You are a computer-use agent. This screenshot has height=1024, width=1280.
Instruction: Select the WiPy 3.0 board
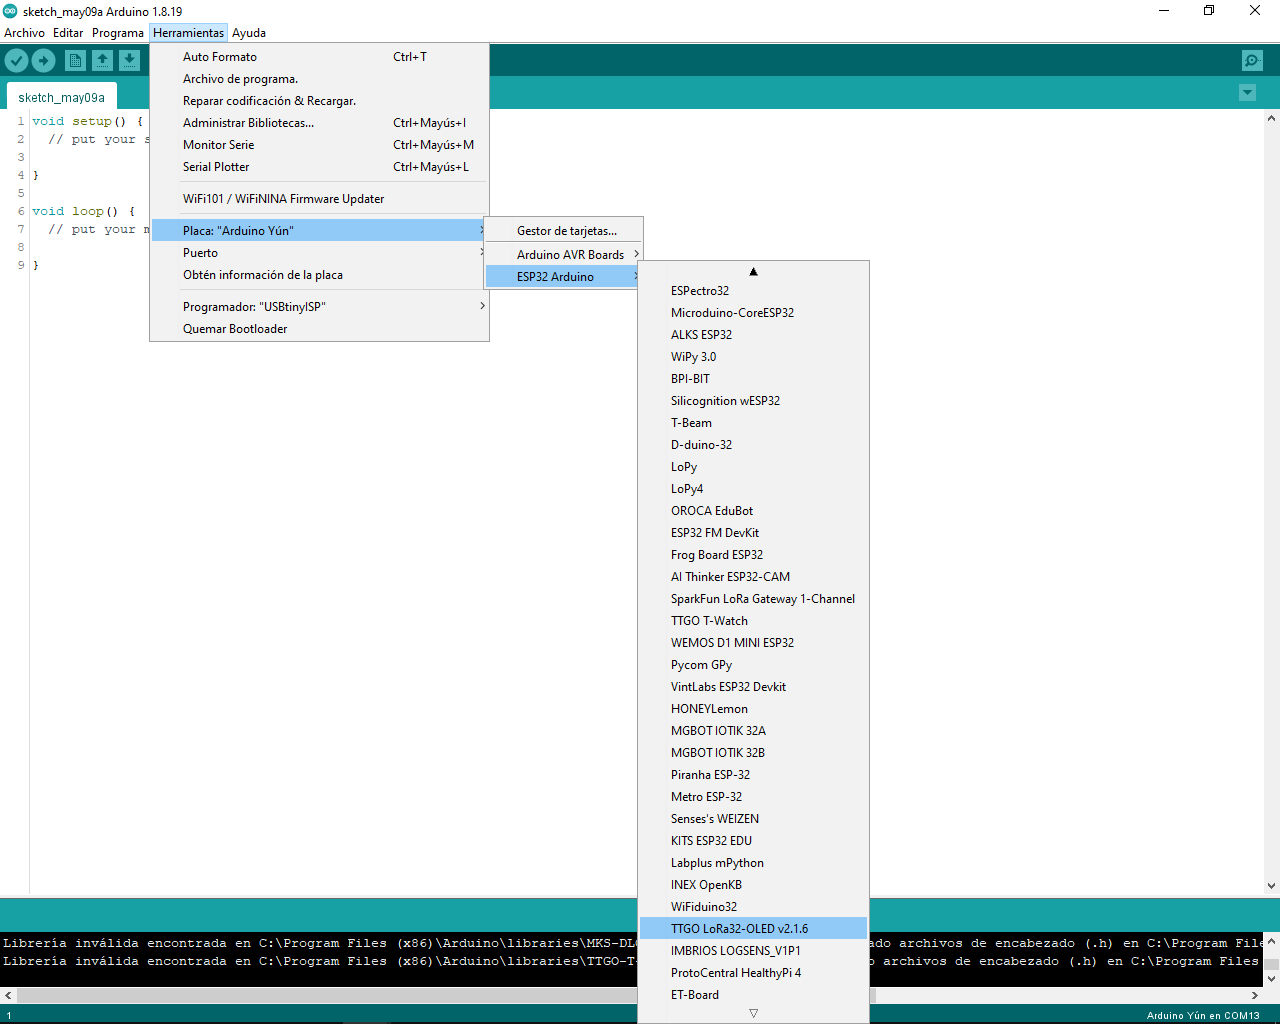(753, 357)
